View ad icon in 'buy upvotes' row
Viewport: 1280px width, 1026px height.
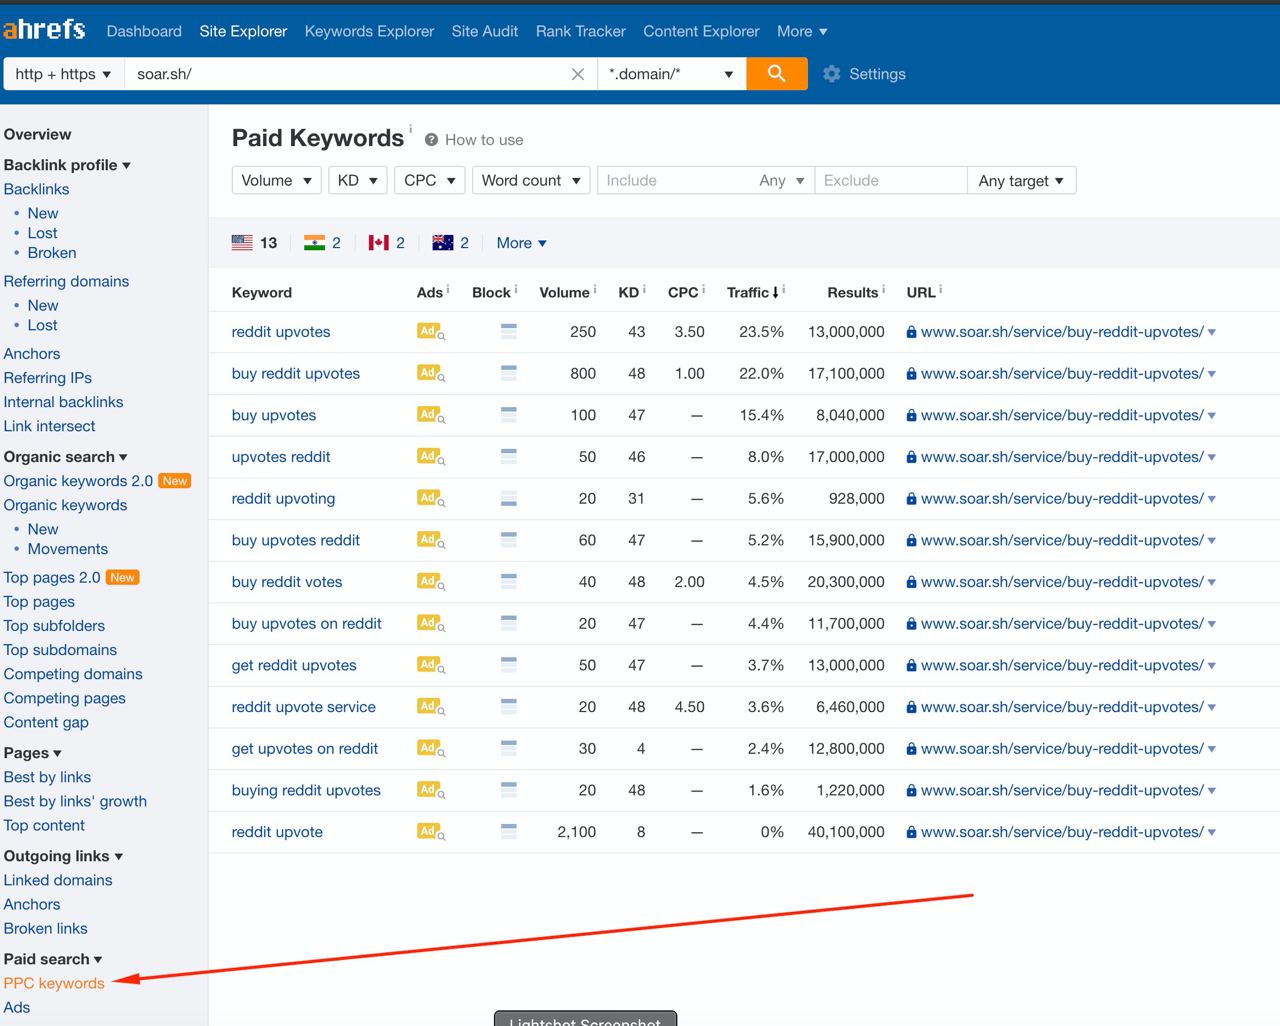point(431,415)
